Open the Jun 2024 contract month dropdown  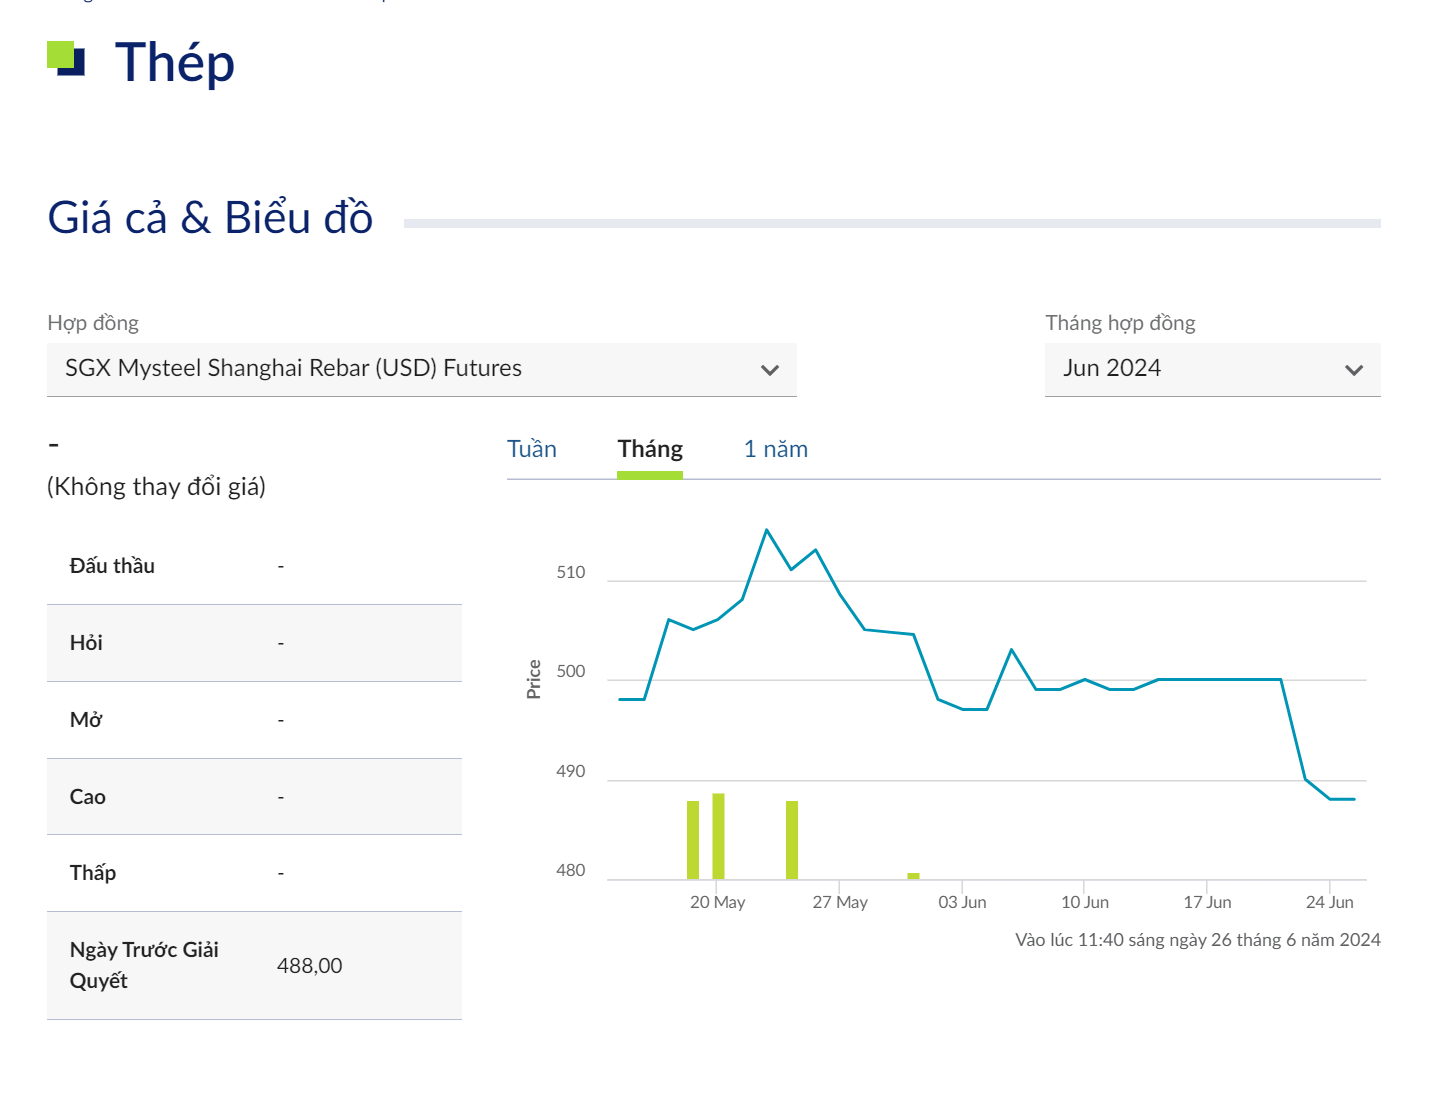1211,369
